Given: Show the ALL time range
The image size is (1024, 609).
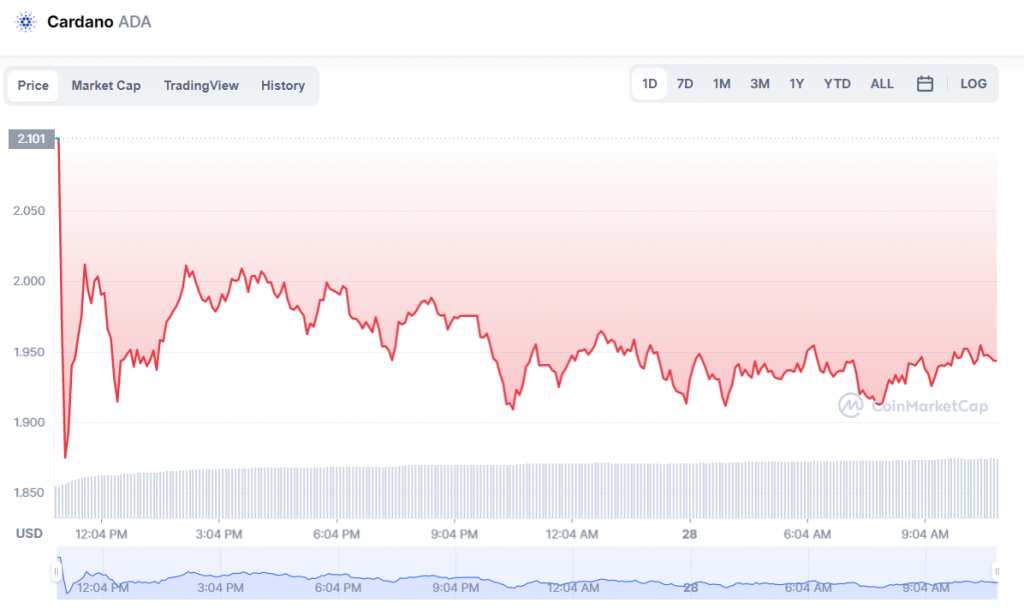Looking at the screenshot, I should coord(882,84).
